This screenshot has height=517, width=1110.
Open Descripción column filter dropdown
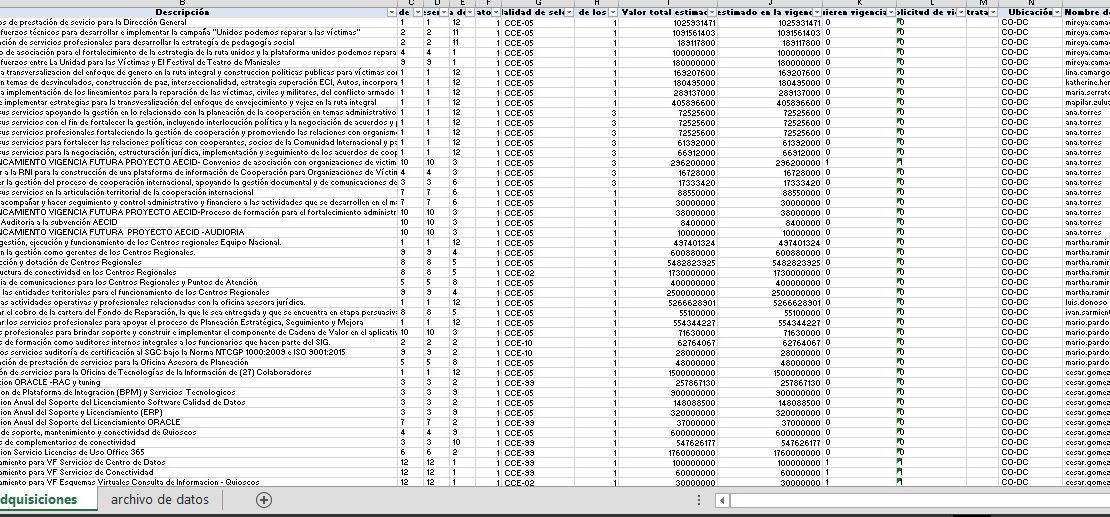(391, 13)
